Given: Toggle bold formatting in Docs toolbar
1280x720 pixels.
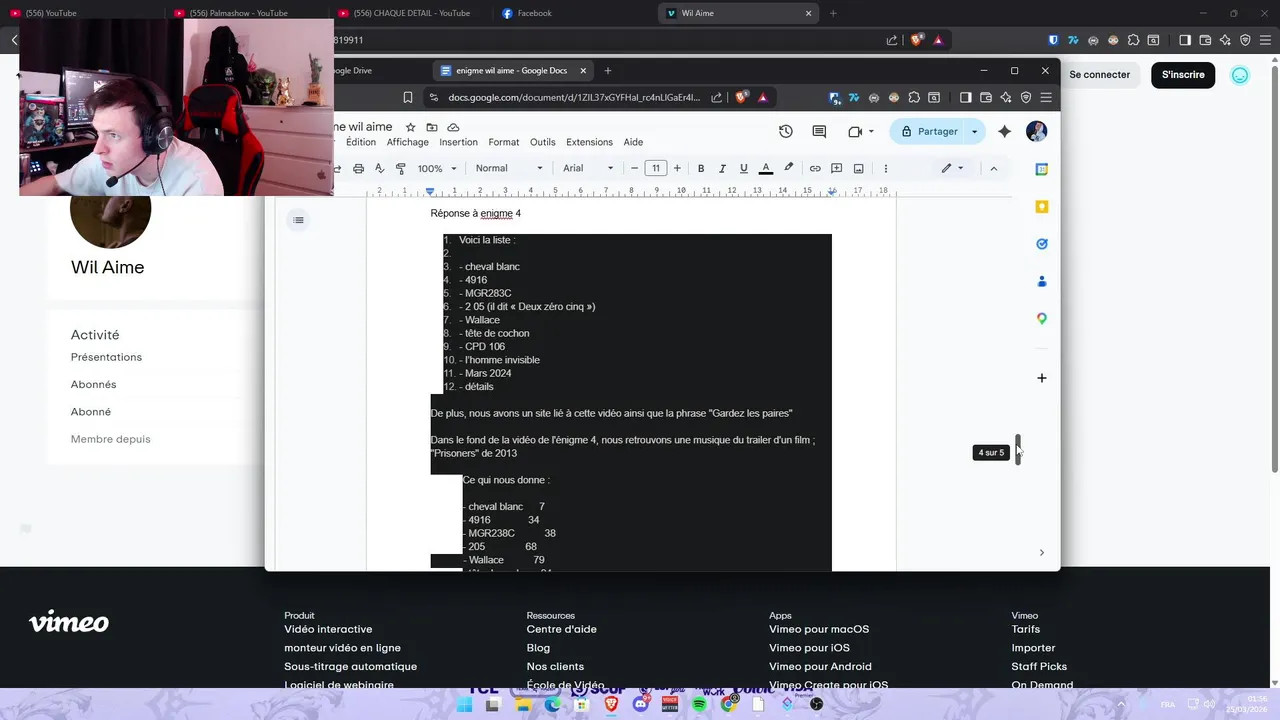Looking at the screenshot, I should [x=701, y=168].
